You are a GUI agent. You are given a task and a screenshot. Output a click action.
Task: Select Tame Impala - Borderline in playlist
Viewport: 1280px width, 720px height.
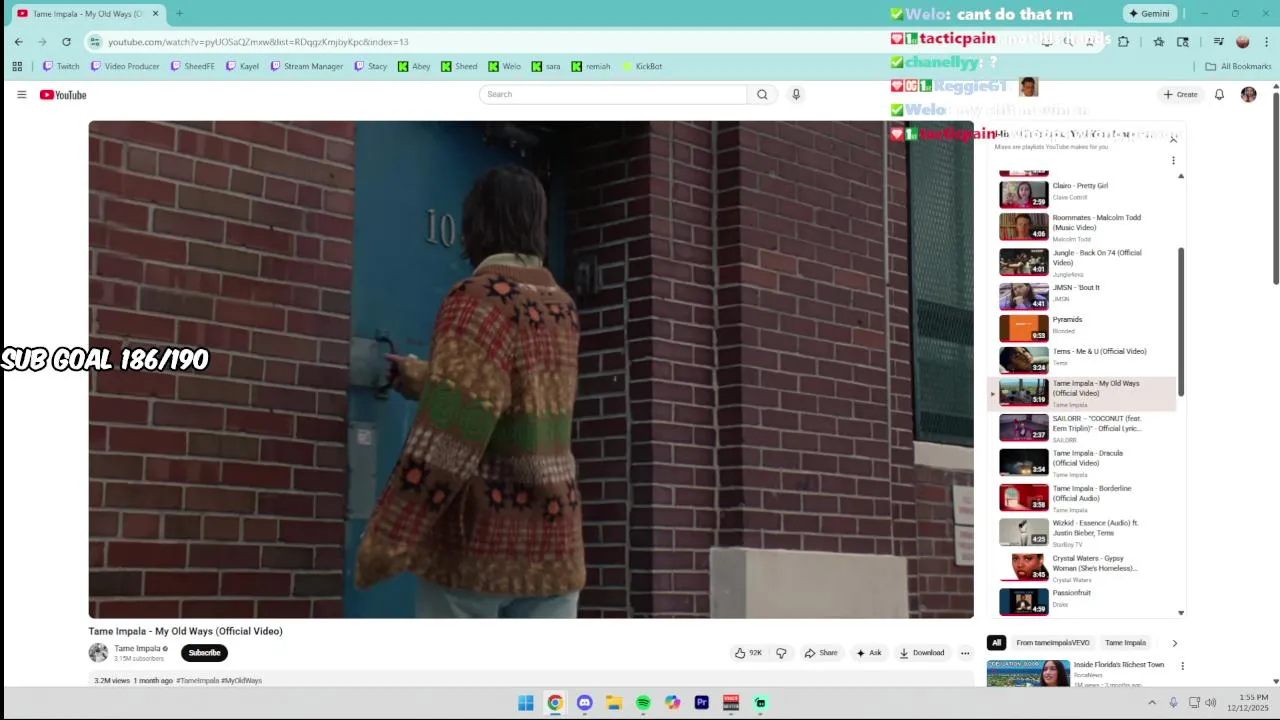coord(1082,497)
